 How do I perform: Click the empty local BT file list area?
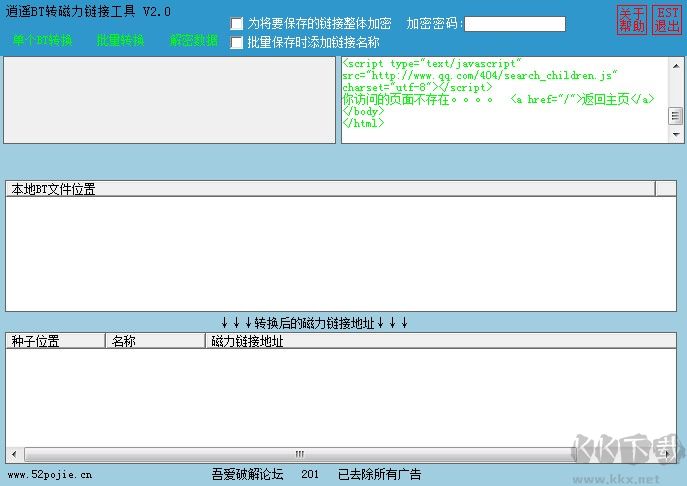(x=340, y=253)
